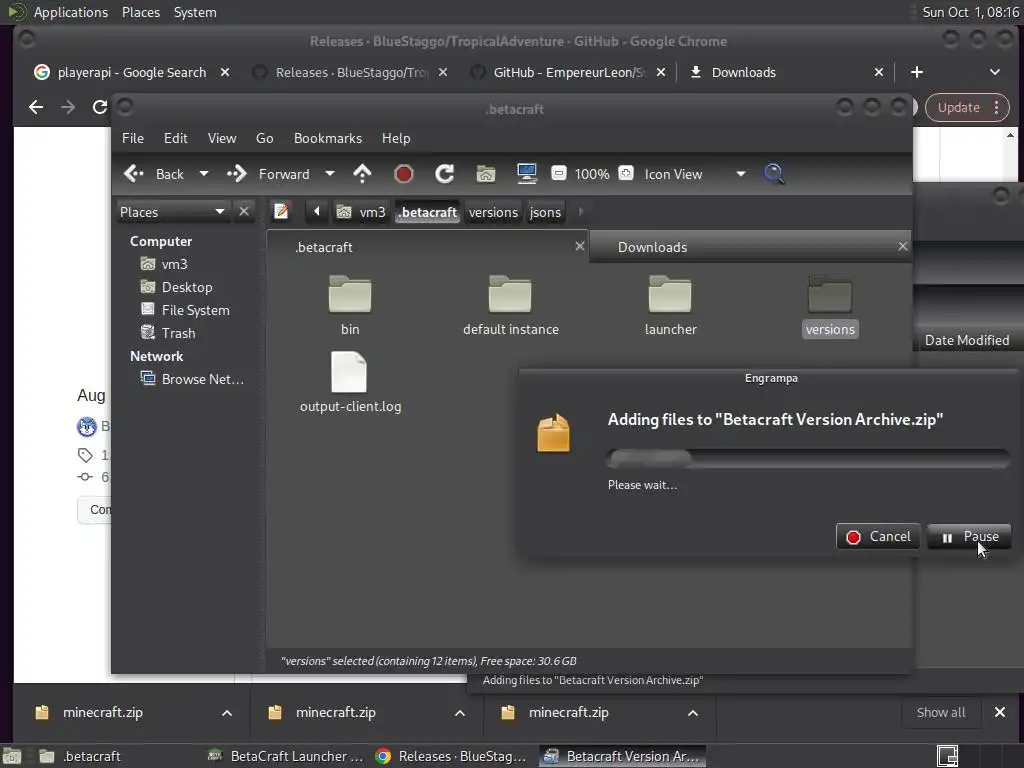This screenshot has height=768, width=1024.
Task: Expand second minecraft.zip download options
Action: tap(460, 712)
